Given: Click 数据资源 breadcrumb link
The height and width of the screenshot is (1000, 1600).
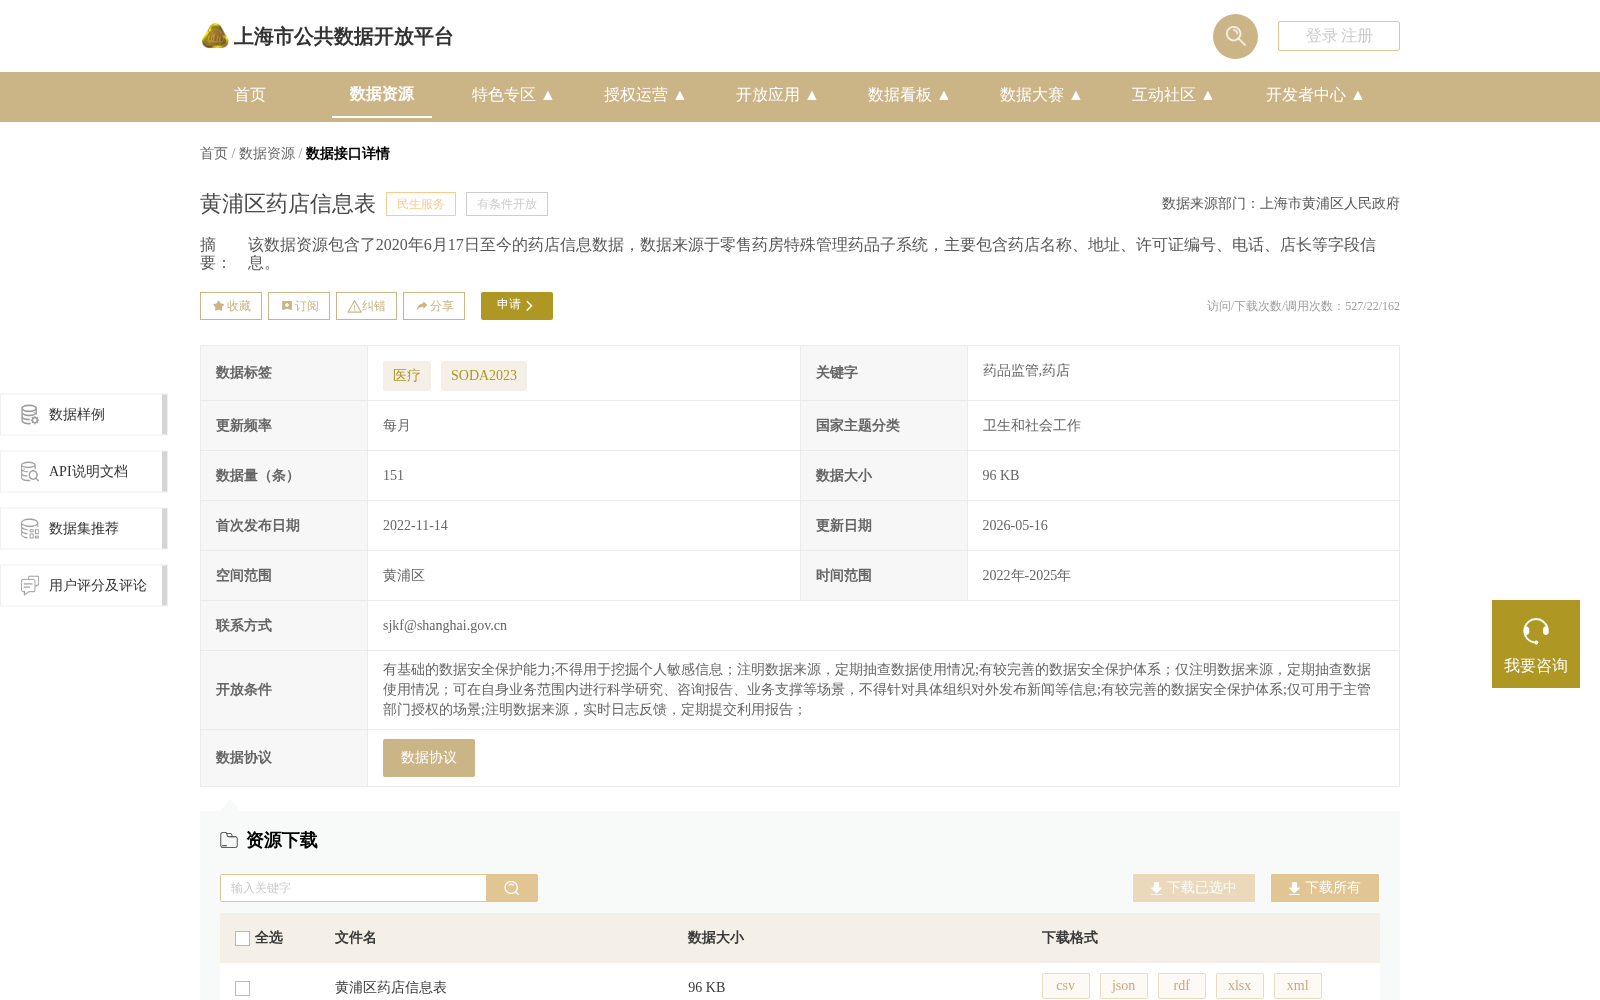Looking at the screenshot, I should (267, 153).
